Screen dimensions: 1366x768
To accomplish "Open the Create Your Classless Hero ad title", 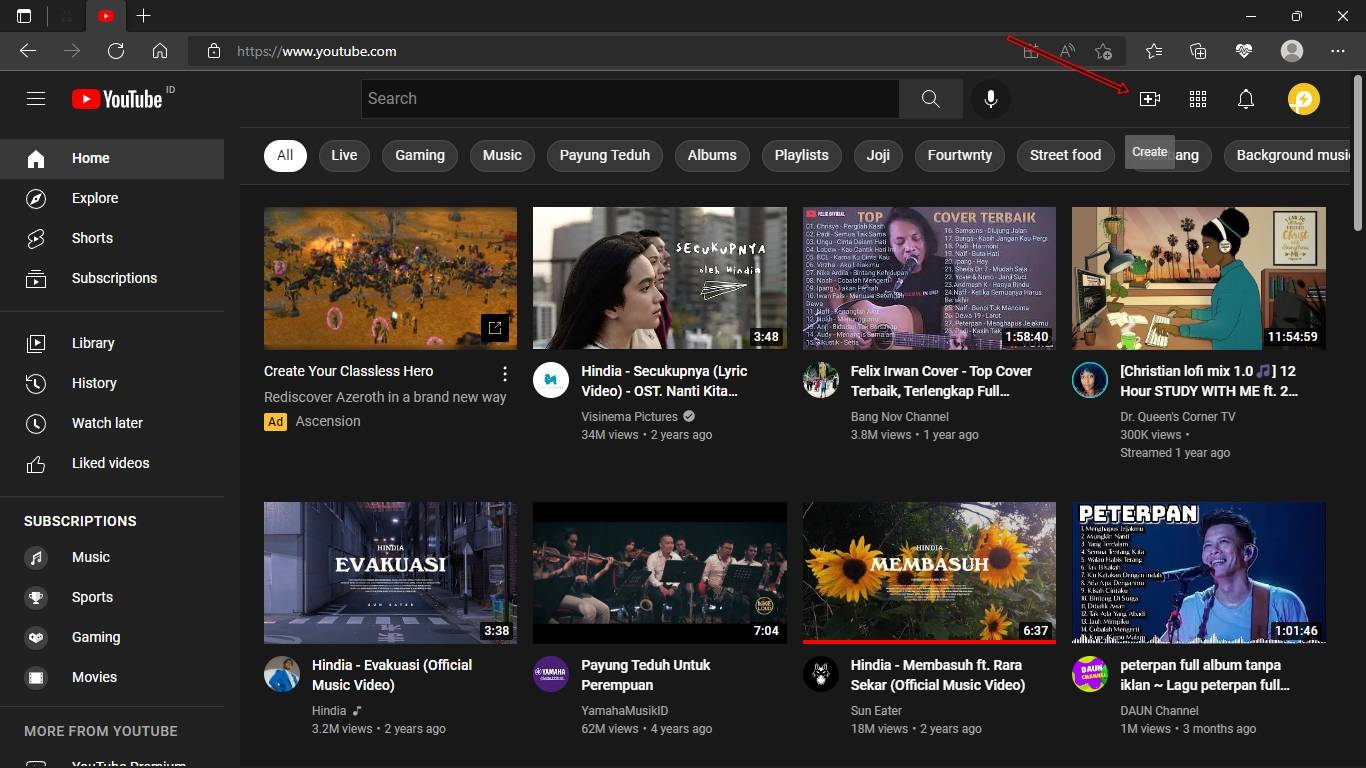I will coord(348,371).
